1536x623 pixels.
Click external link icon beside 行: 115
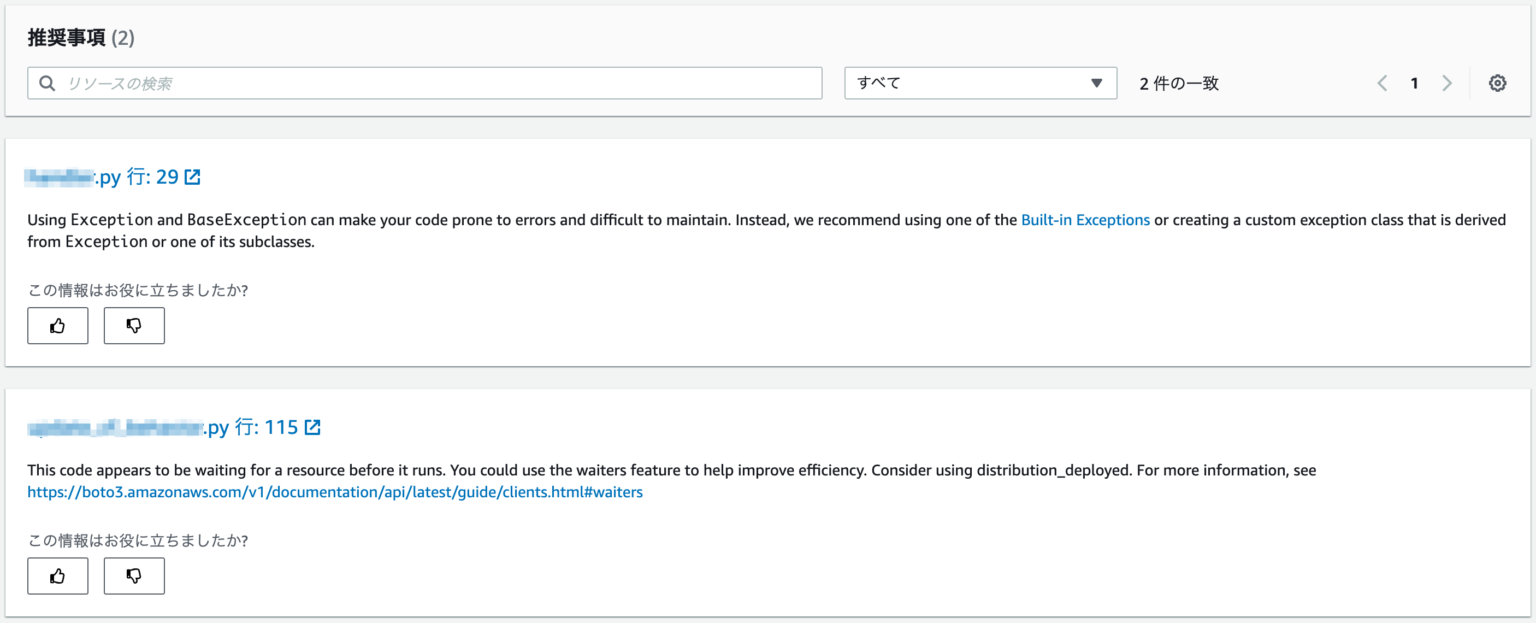pyautogui.click(x=312, y=428)
